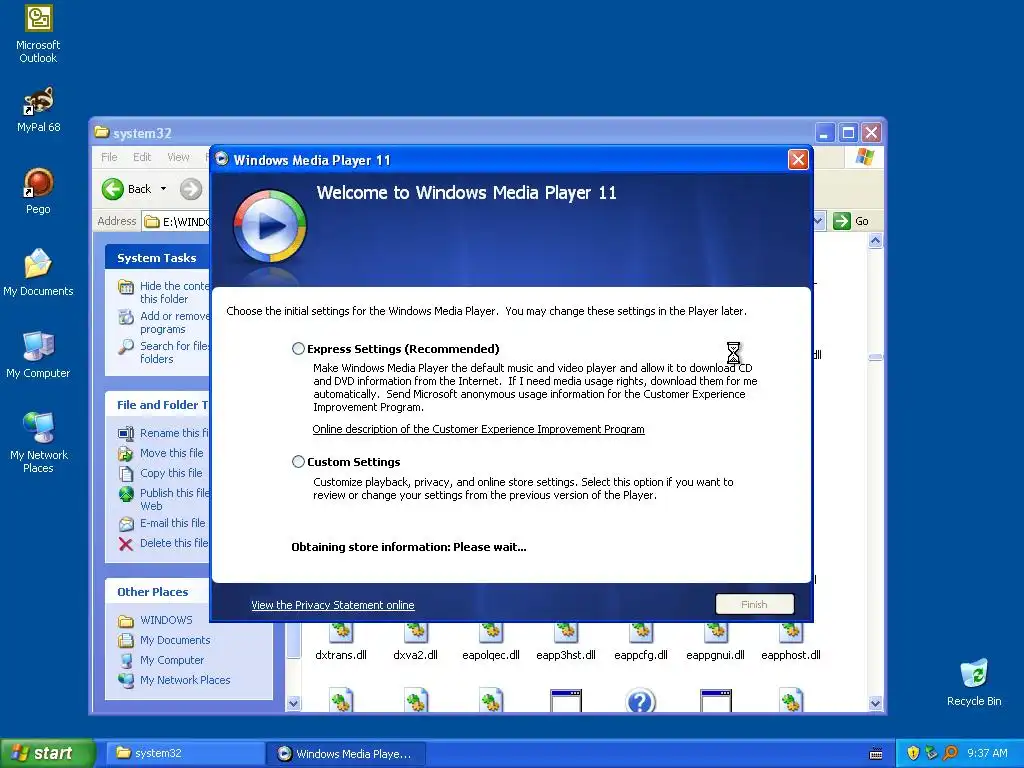Open the Pego desktop shortcut
The width and height of the screenshot is (1024, 768).
point(38,191)
